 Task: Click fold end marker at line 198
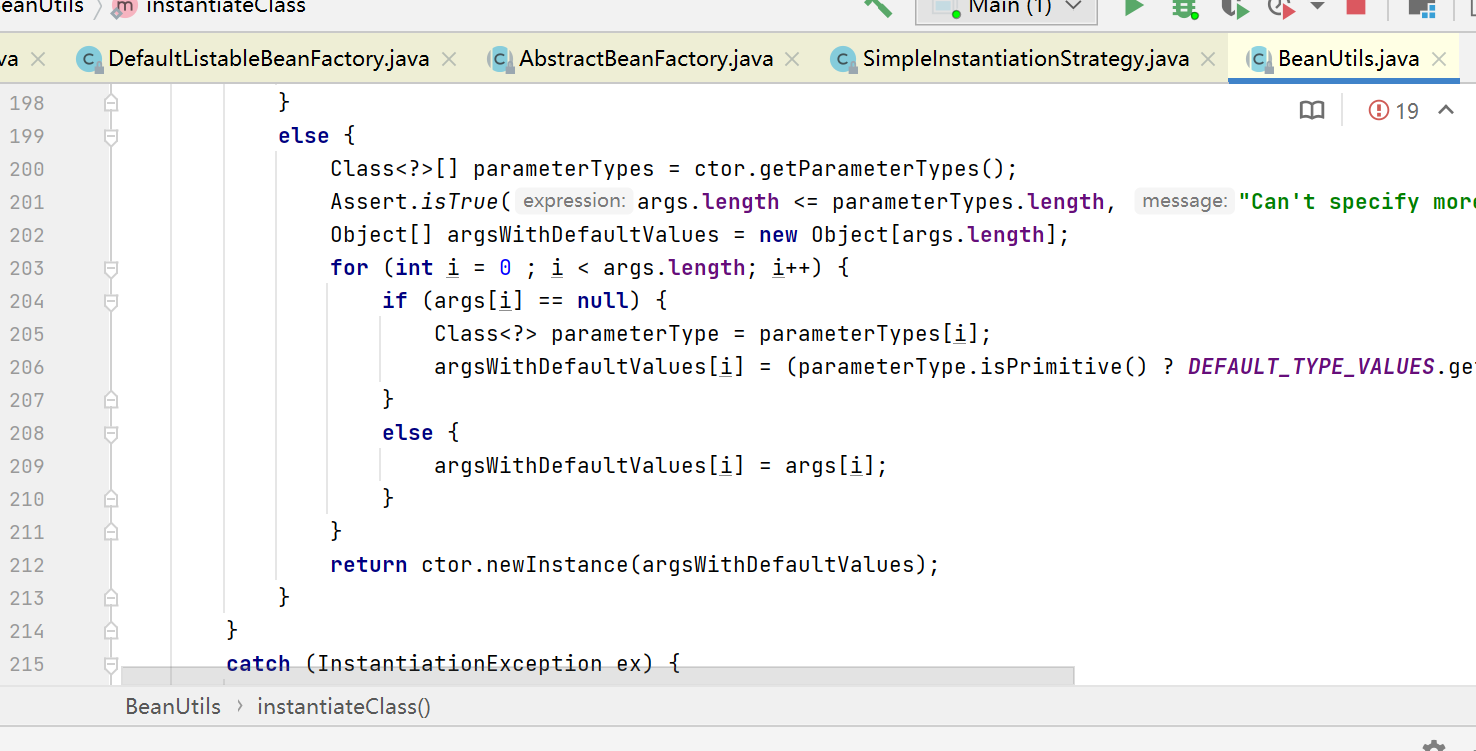point(111,103)
